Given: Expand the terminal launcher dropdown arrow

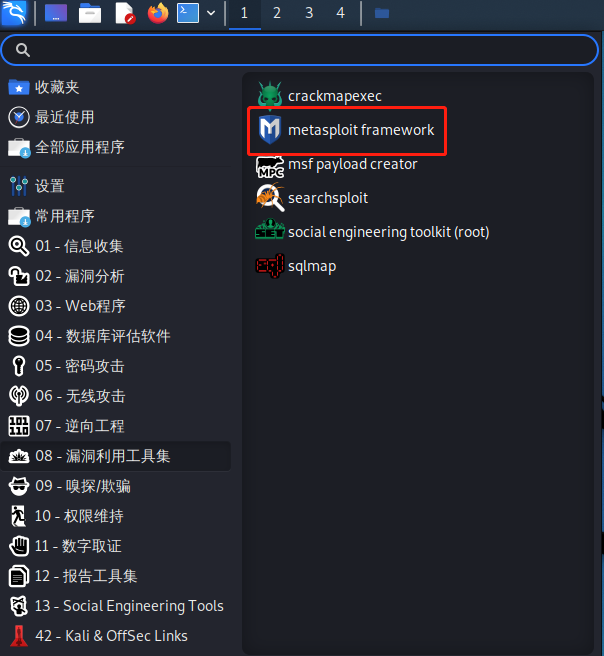Looking at the screenshot, I should tap(211, 13).
